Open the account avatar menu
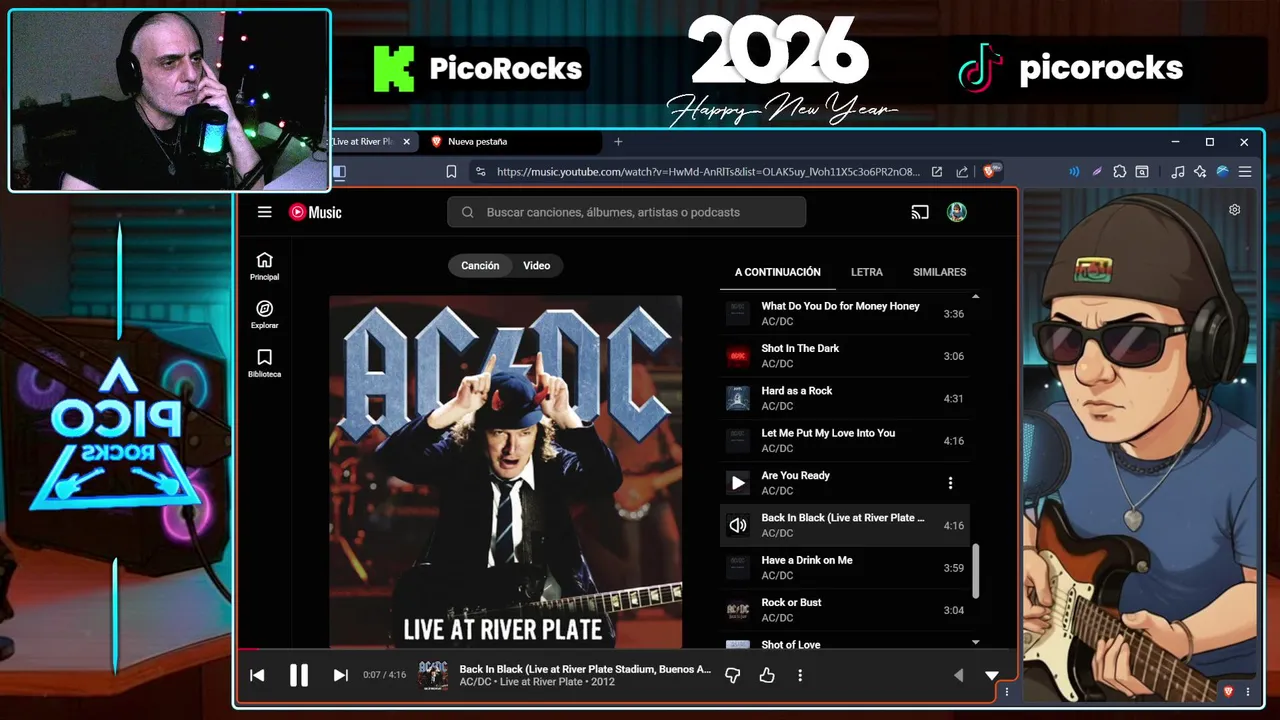This screenshot has height=720, width=1280. (x=957, y=212)
